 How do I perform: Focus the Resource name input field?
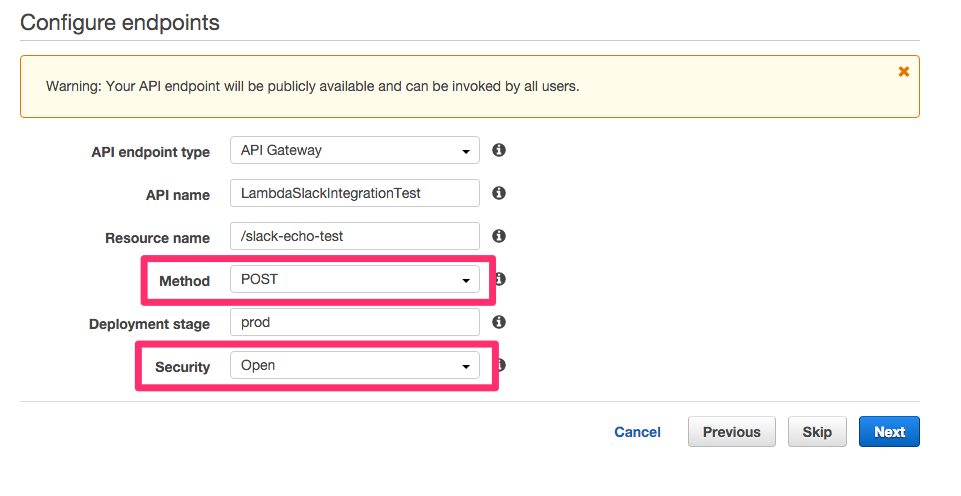click(x=354, y=236)
